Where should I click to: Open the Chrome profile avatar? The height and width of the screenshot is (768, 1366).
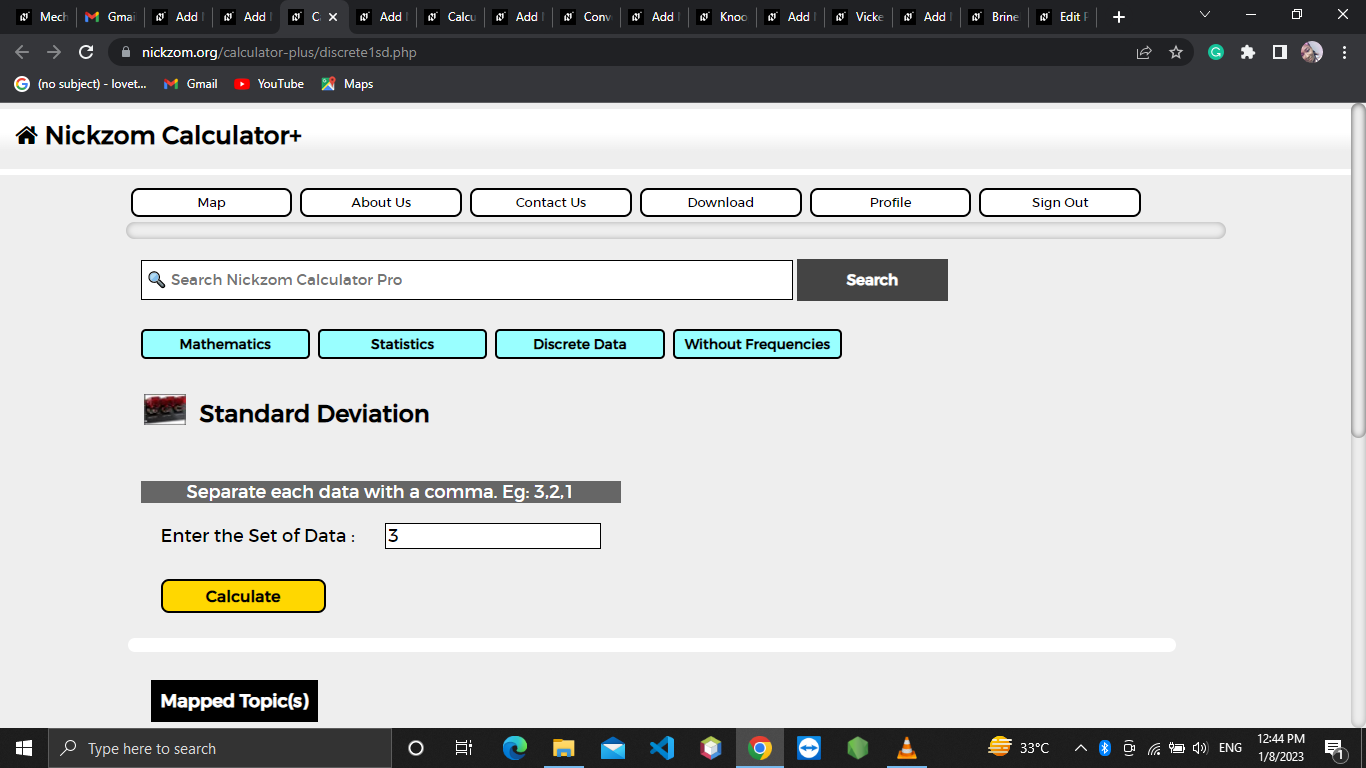(x=1312, y=52)
